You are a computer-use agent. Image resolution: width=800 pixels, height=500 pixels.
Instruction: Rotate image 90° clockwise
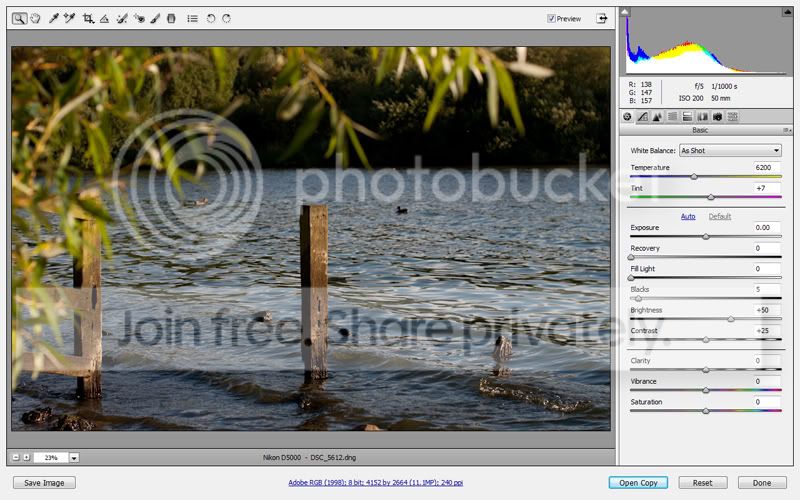[x=226, y=18]
